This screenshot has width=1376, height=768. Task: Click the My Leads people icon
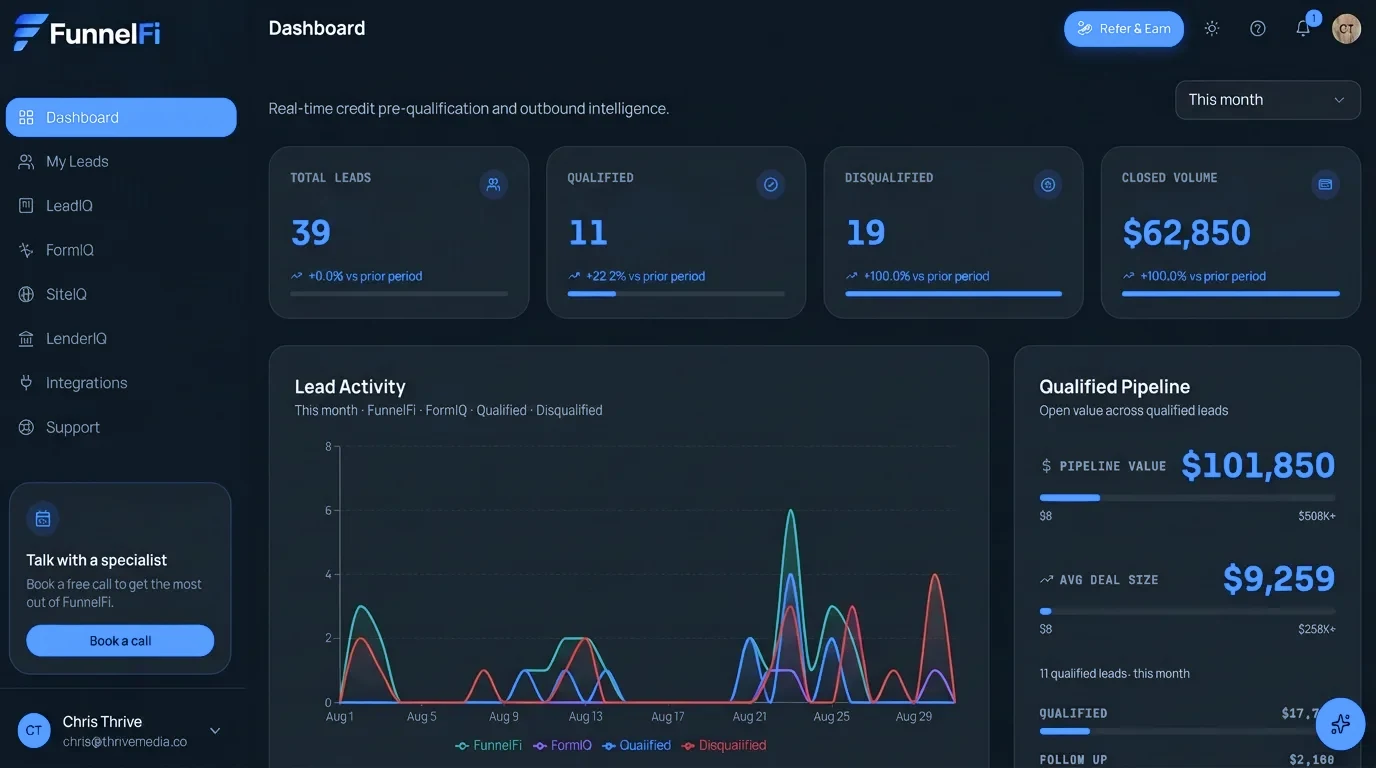tap(26, 162)
